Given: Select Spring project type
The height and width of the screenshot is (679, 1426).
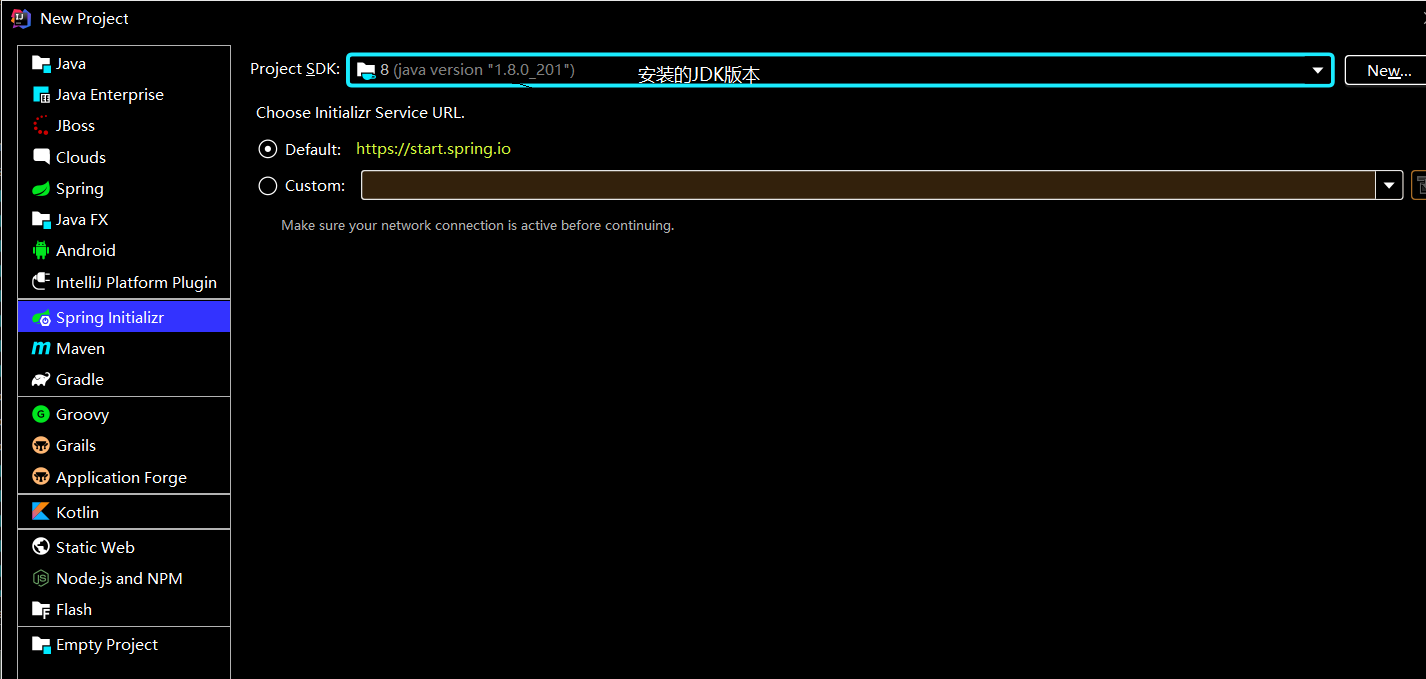Looking at the screenshot, I should click(x=124, y=189).
